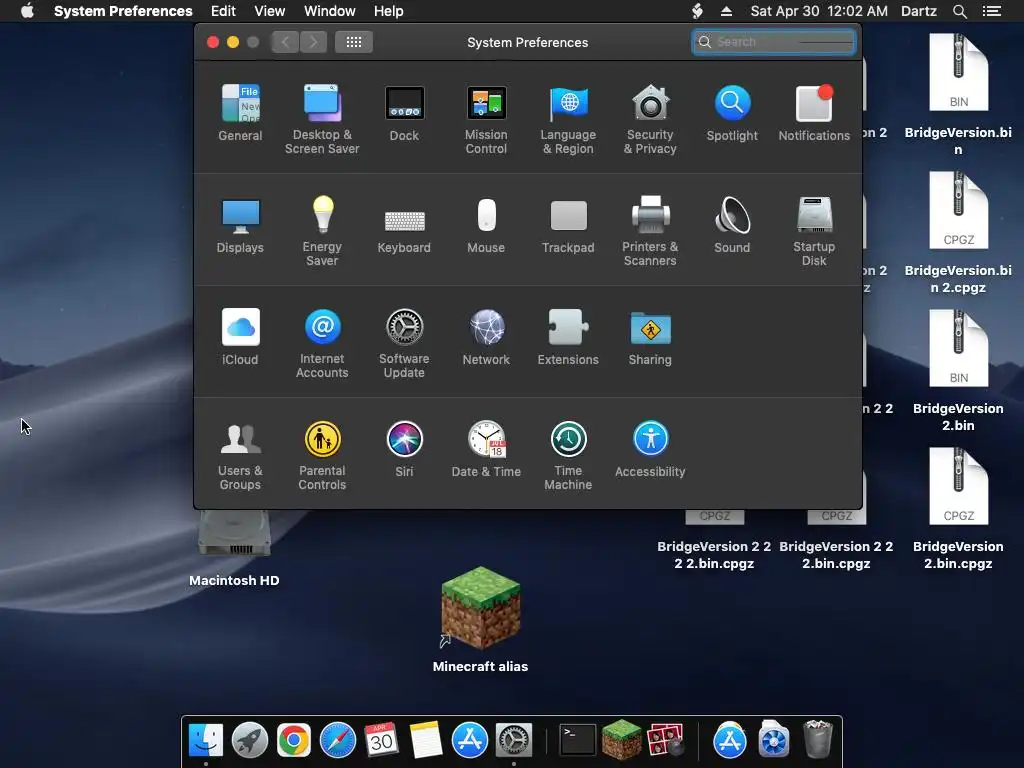
Task: Open the View menu
Action: pyautogui.click(x=270, y=11)
